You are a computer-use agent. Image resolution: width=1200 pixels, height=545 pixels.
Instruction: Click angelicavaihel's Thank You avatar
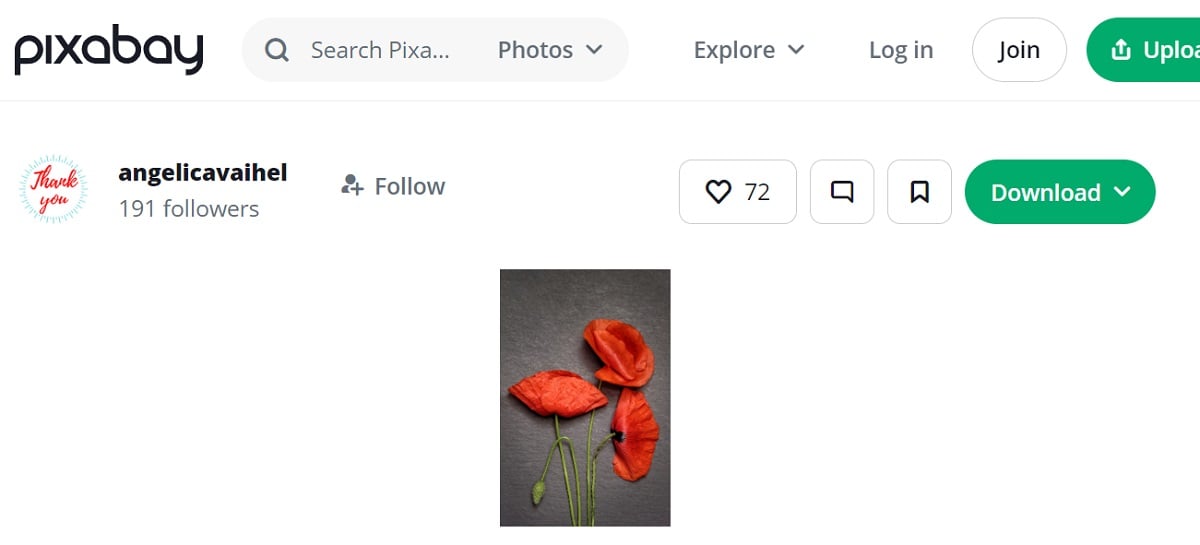click(x=54, y=189)
